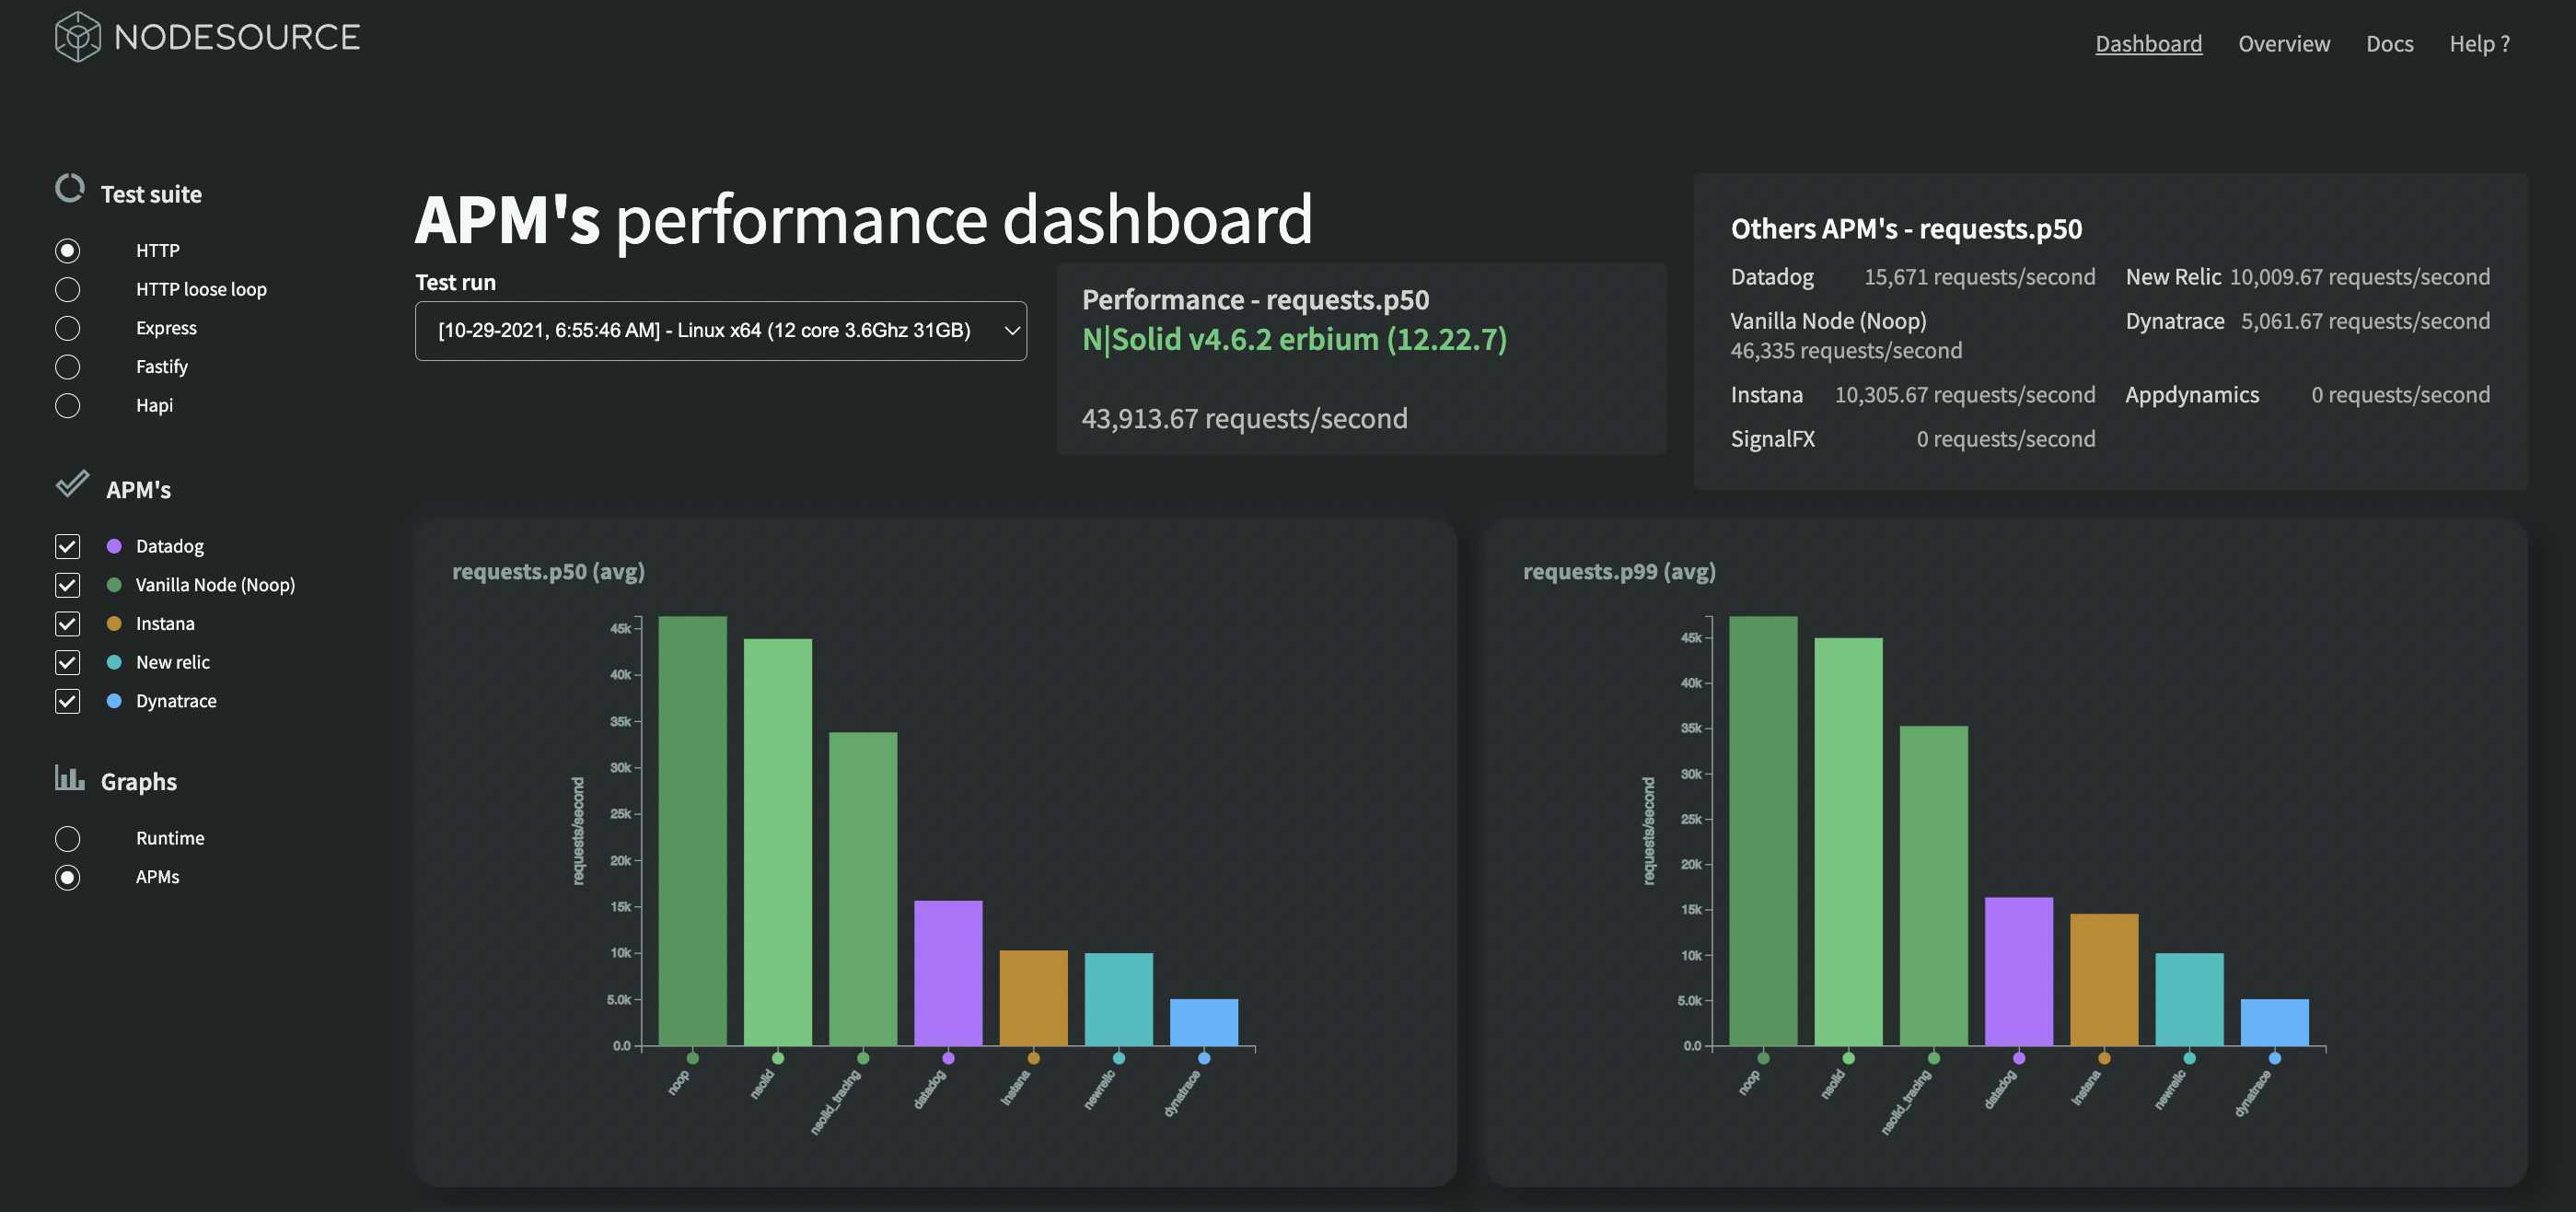Select the Express test suite radio

click(x=67, y=328)
